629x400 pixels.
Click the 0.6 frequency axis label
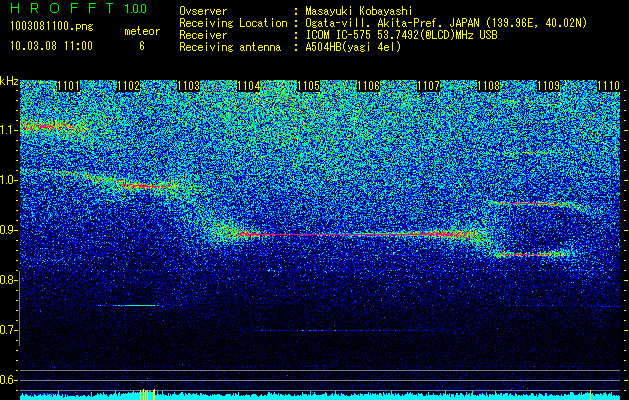[8, 380]
